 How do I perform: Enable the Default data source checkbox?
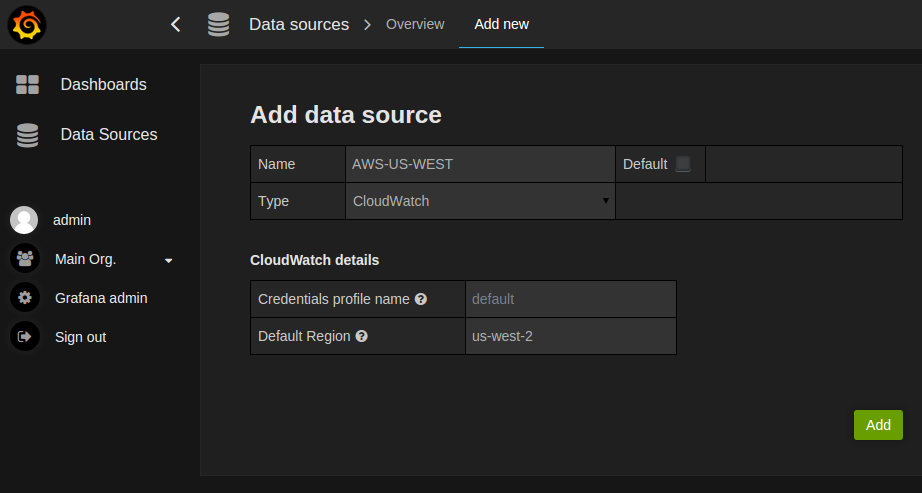pyautogui.click(x=683, y=164)
